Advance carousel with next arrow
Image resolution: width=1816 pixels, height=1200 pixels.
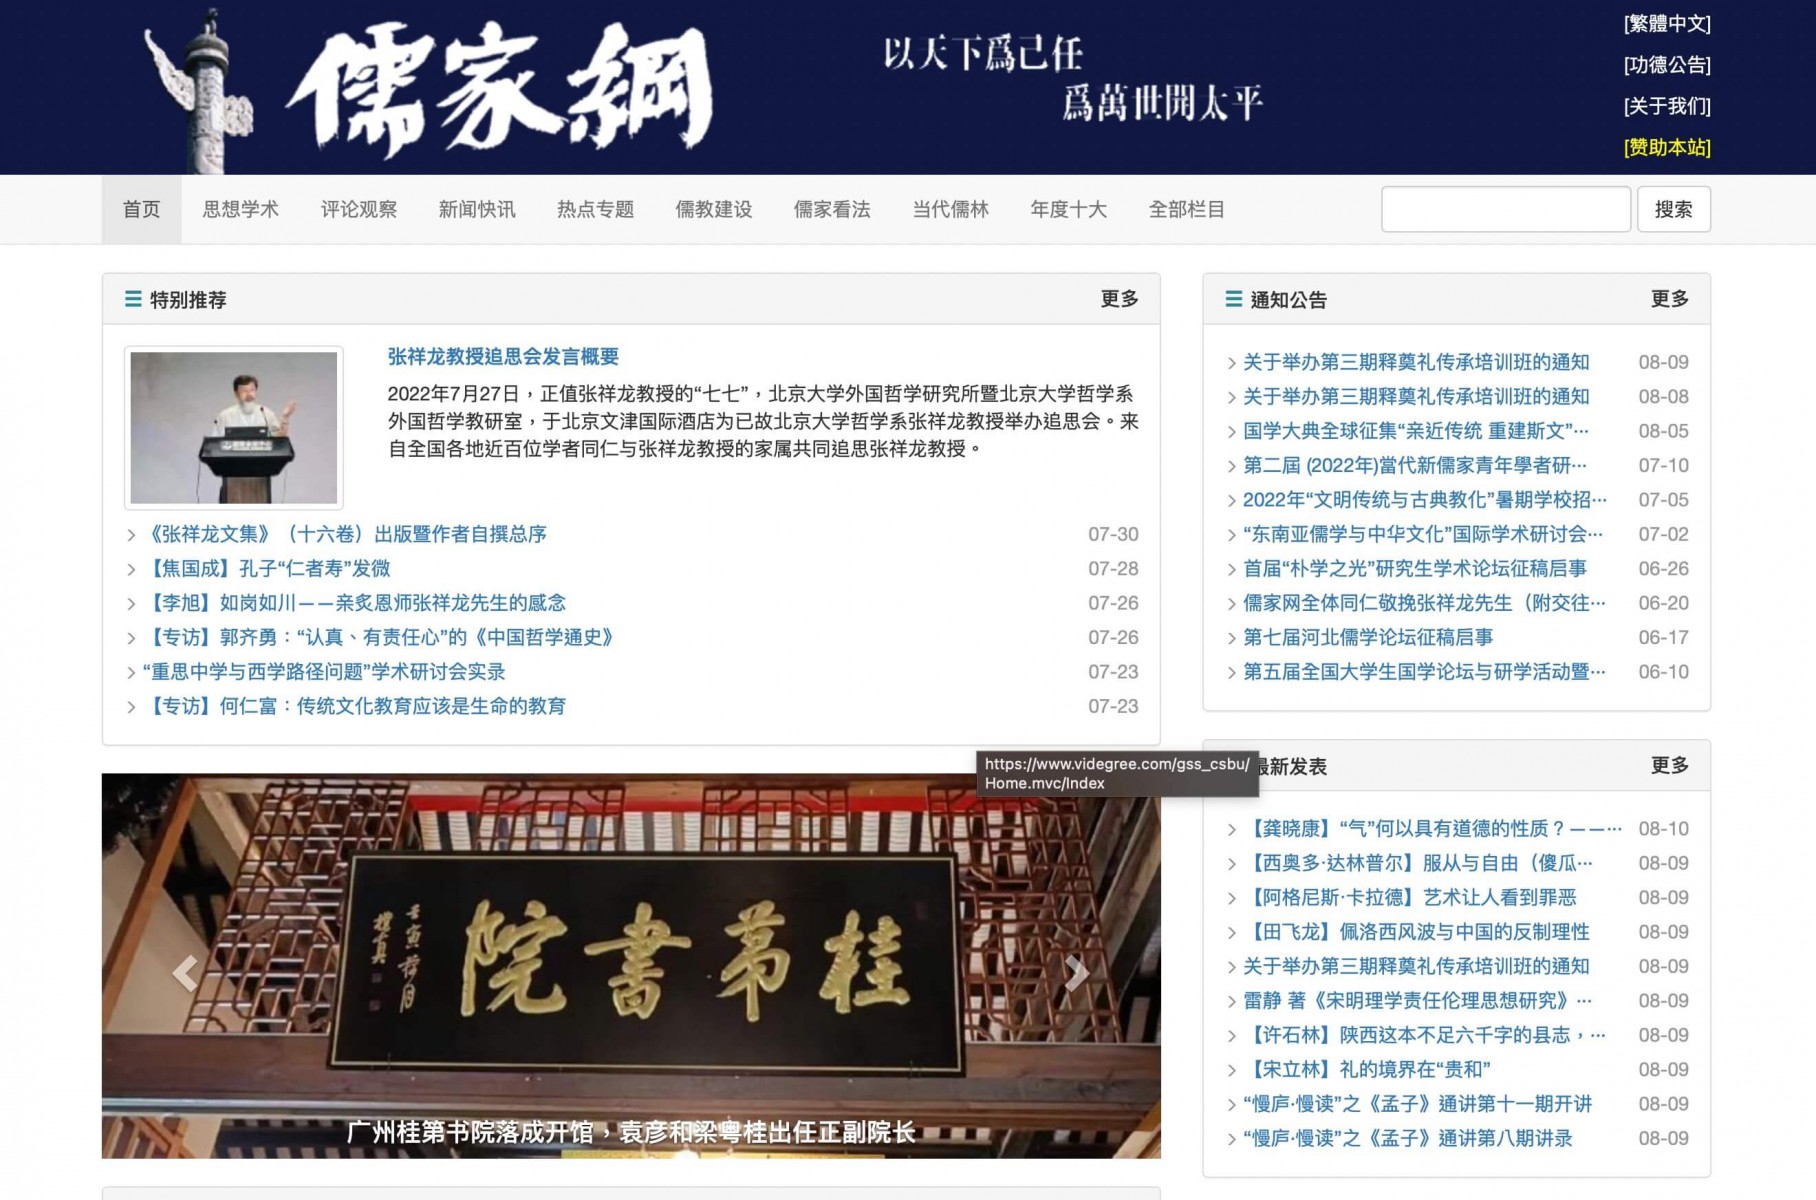click(1076, 972)
